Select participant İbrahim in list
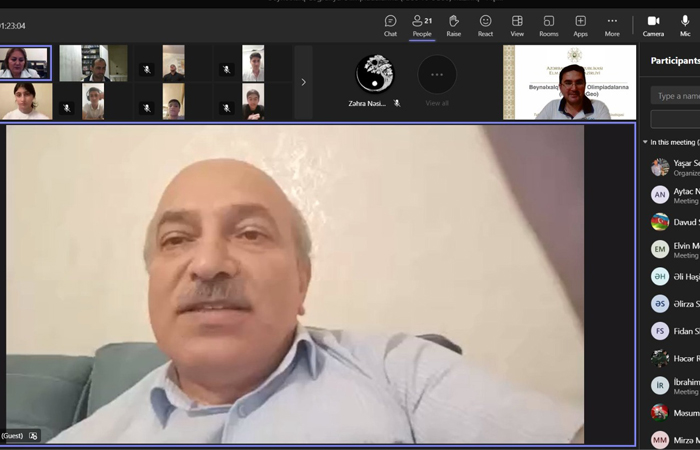Image resolution: width=700 pixels, height=450 pixels. point(675,386)
